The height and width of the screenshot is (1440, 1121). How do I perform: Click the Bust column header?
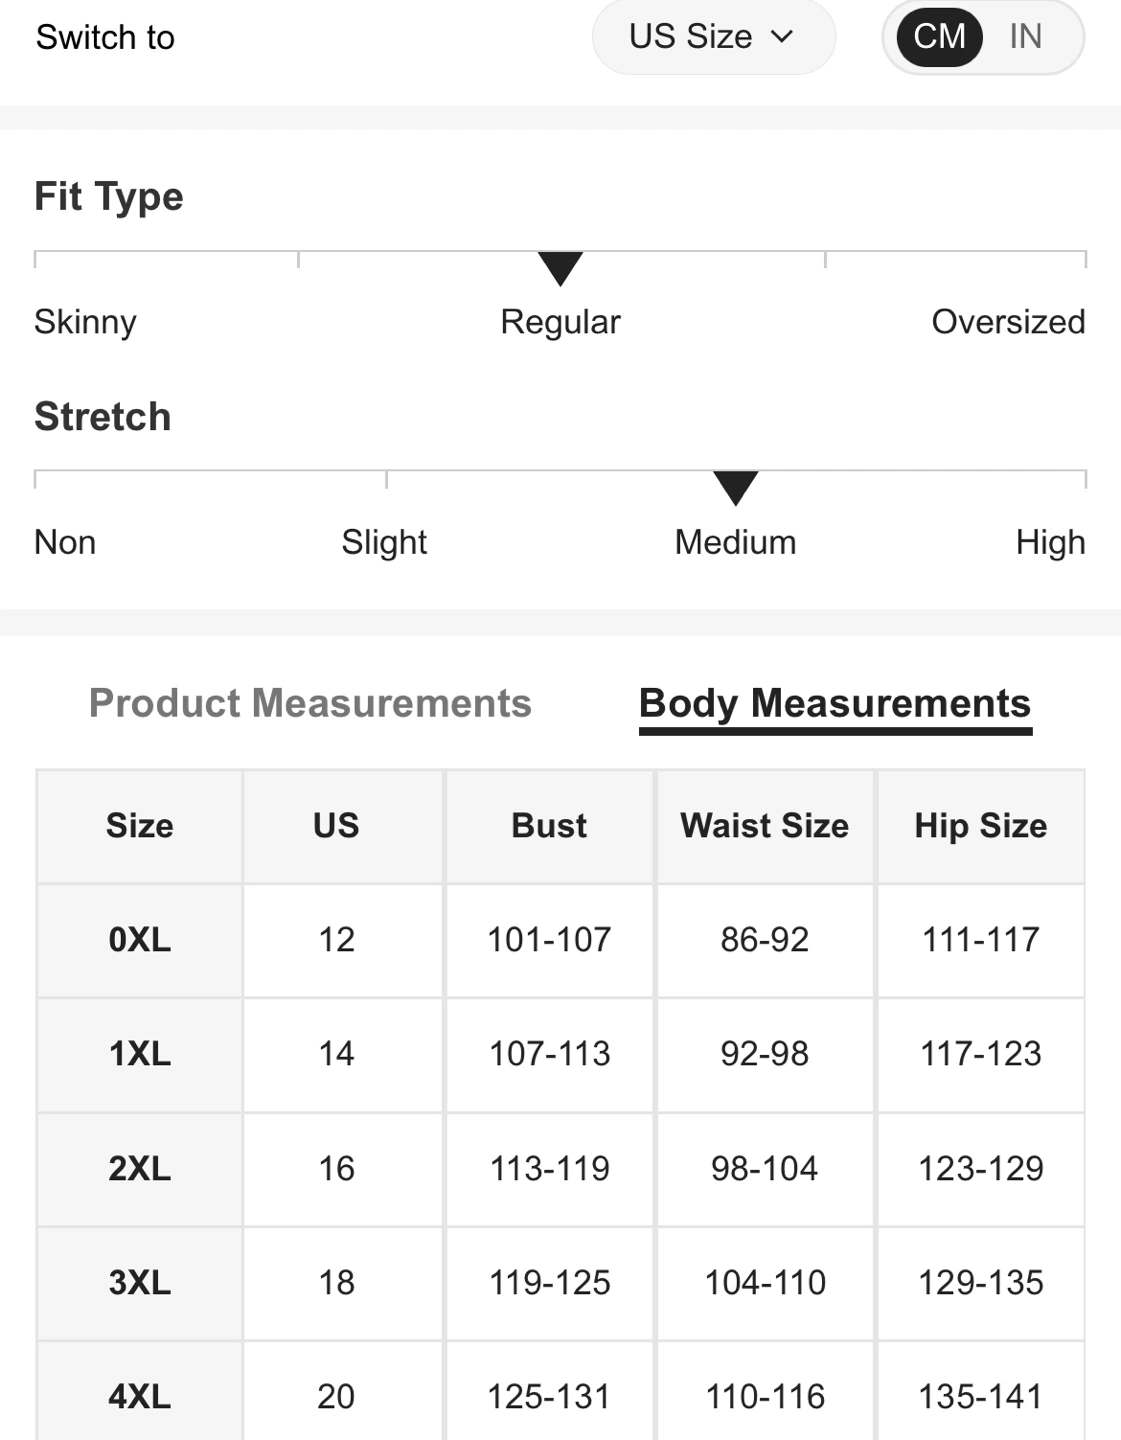[x=549, y=826]
